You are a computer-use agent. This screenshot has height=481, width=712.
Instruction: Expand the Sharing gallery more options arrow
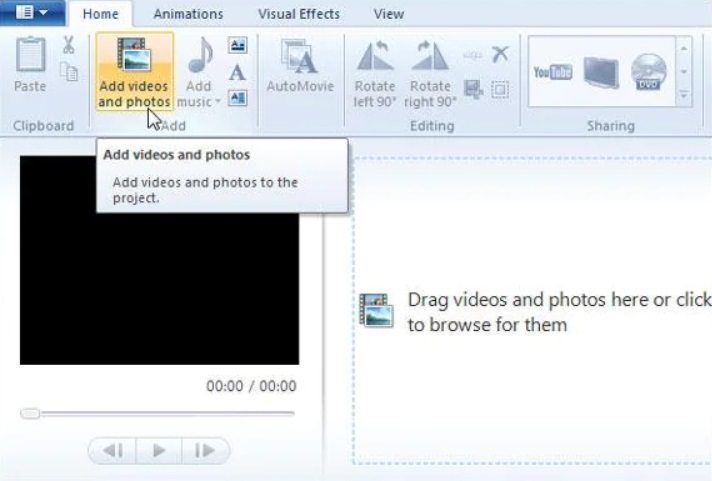[685, 96]
